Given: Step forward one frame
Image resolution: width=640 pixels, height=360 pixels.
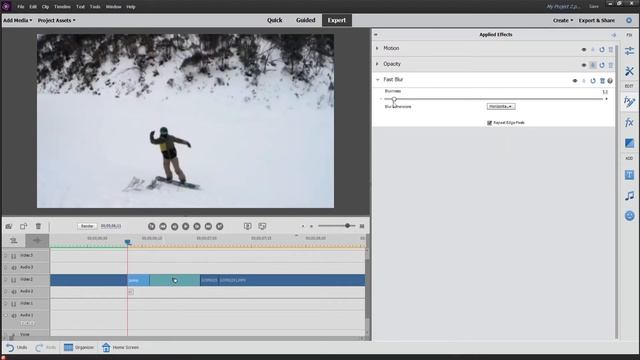Looking at the screenshot, I should (197, 226).
